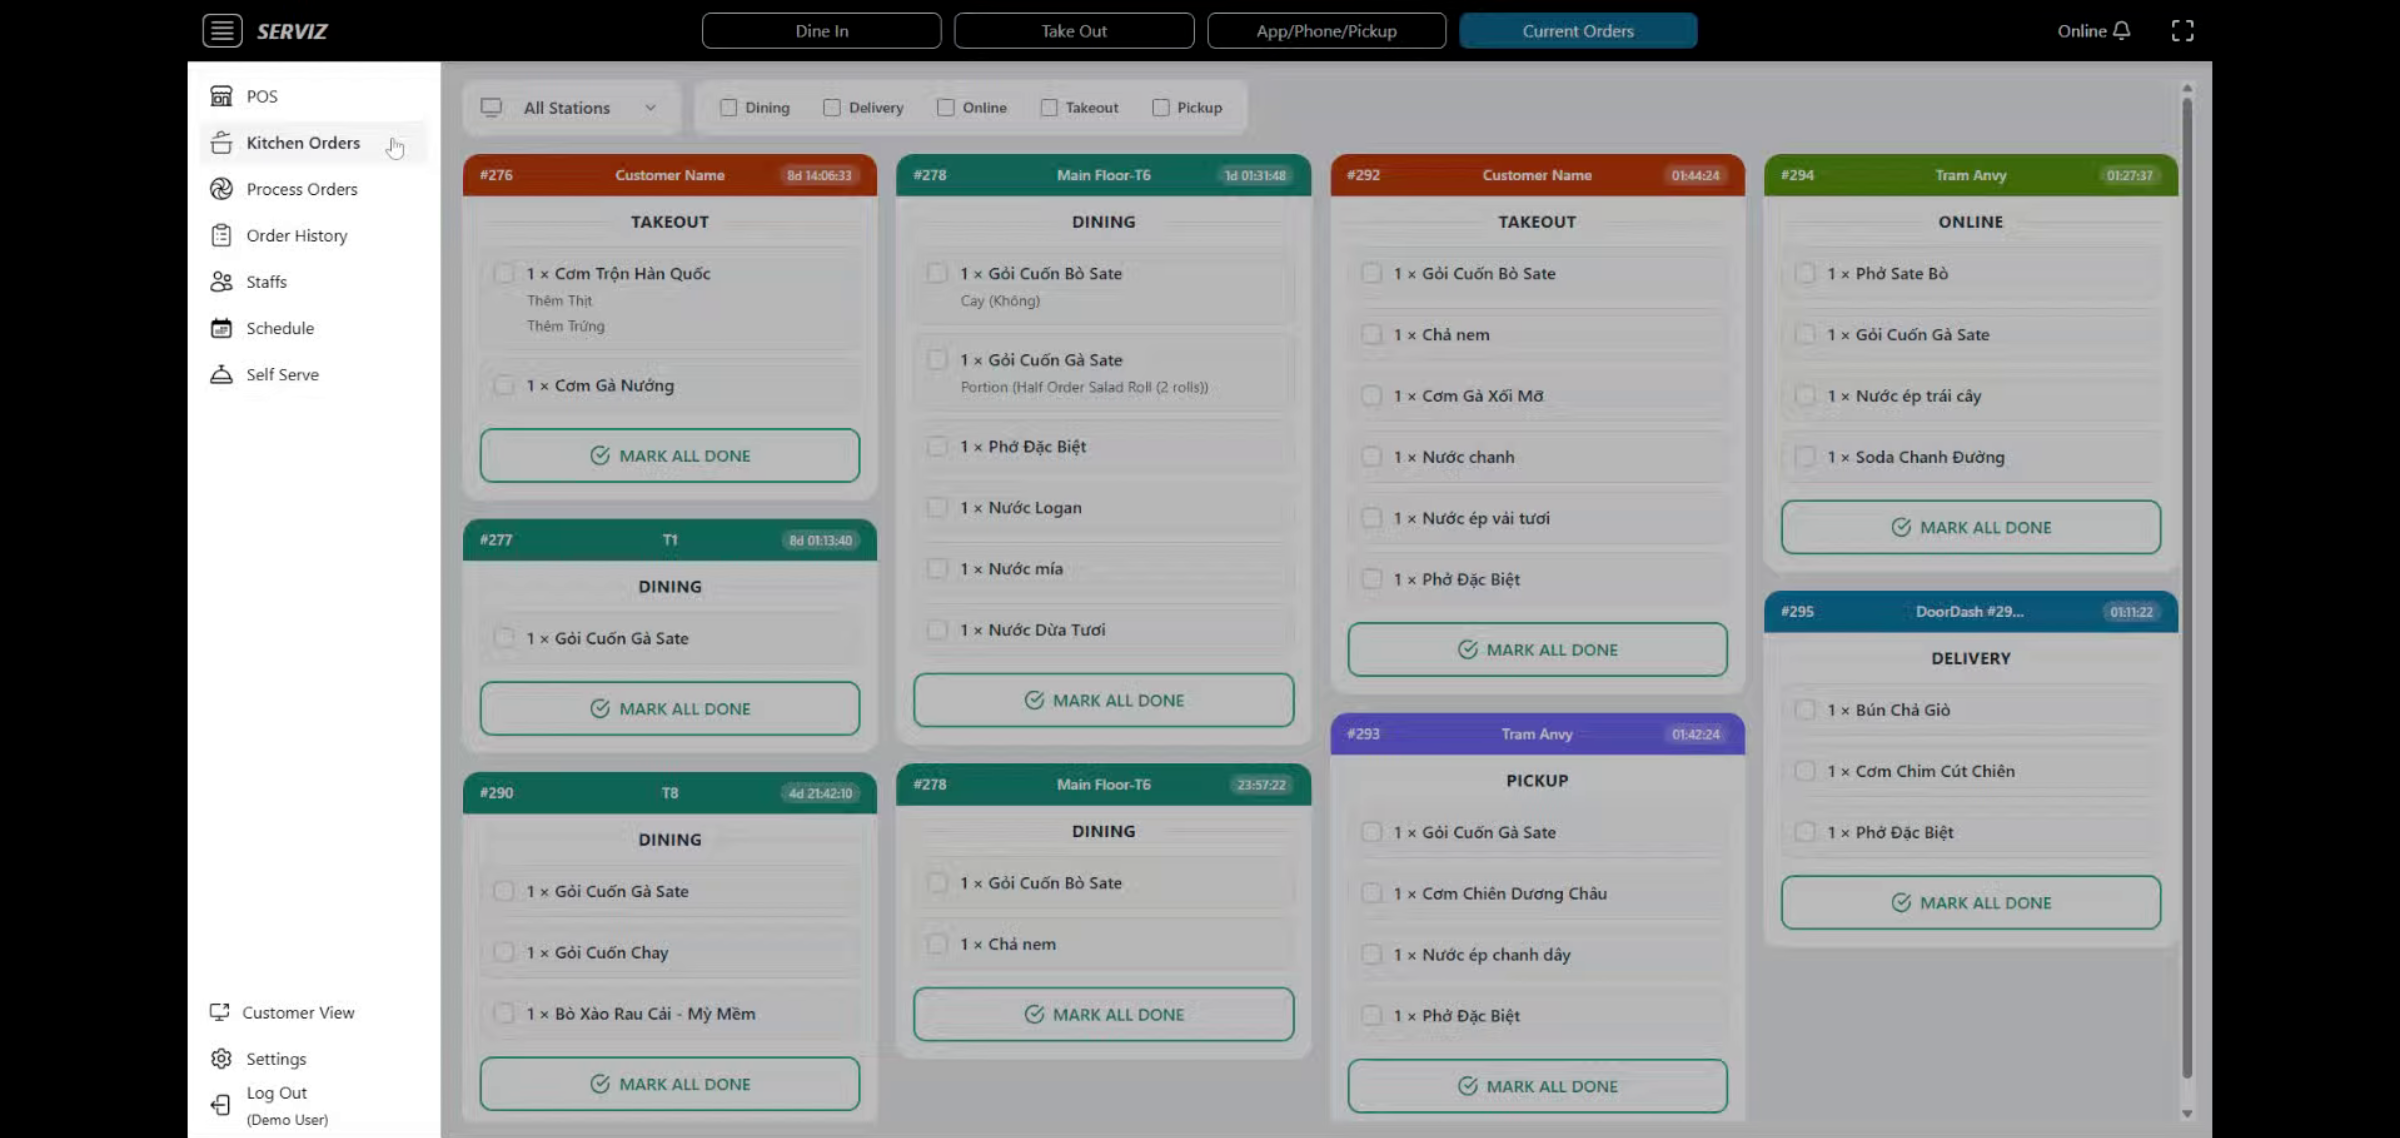Viewport: 2400px width, 1138px height.
Task: Click the notification bell icon
Action: click(x=2122, y=31)
